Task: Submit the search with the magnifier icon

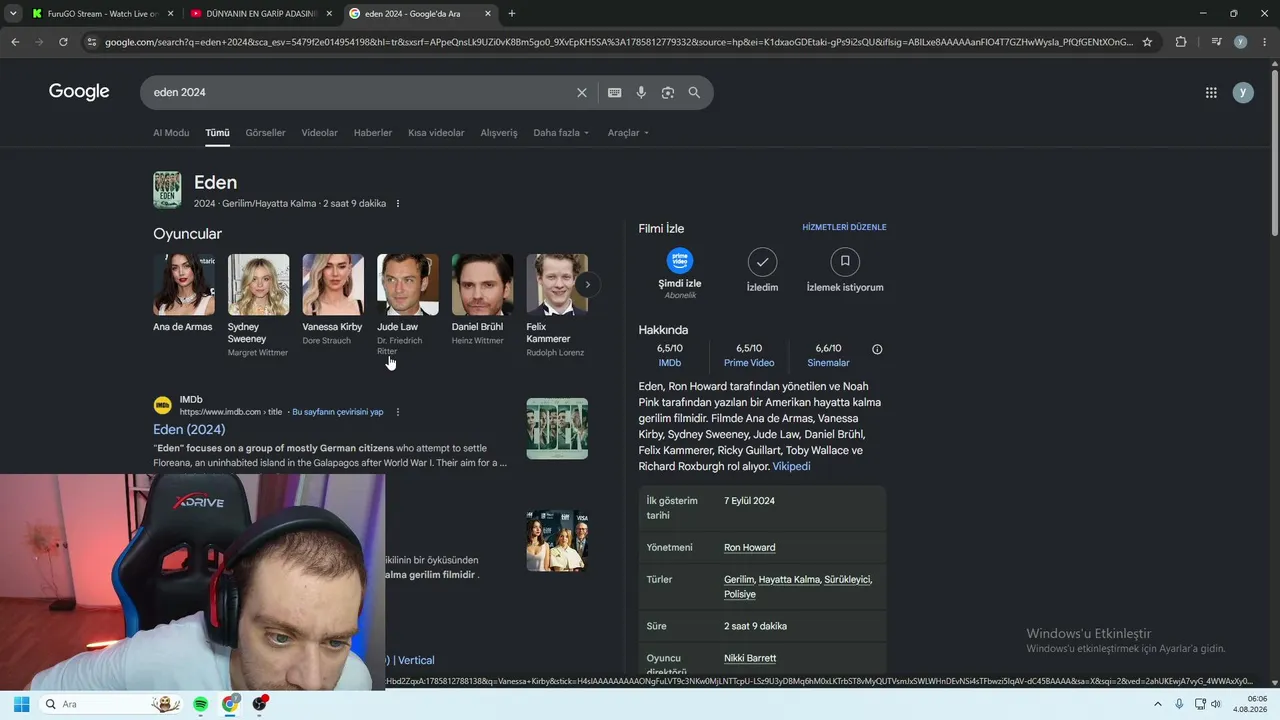Action: pyautogui.click(x=694, y=92)
